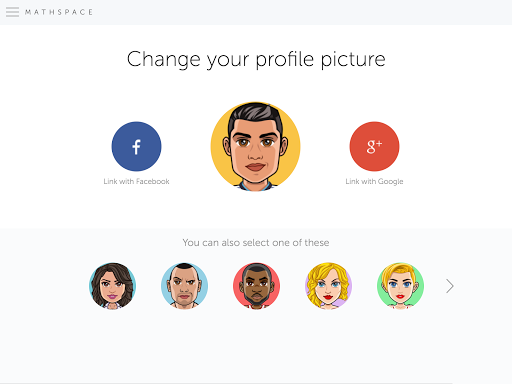Click the horizontal scrollbar at page bottom

pyautogui.click(x=227, y=383)
